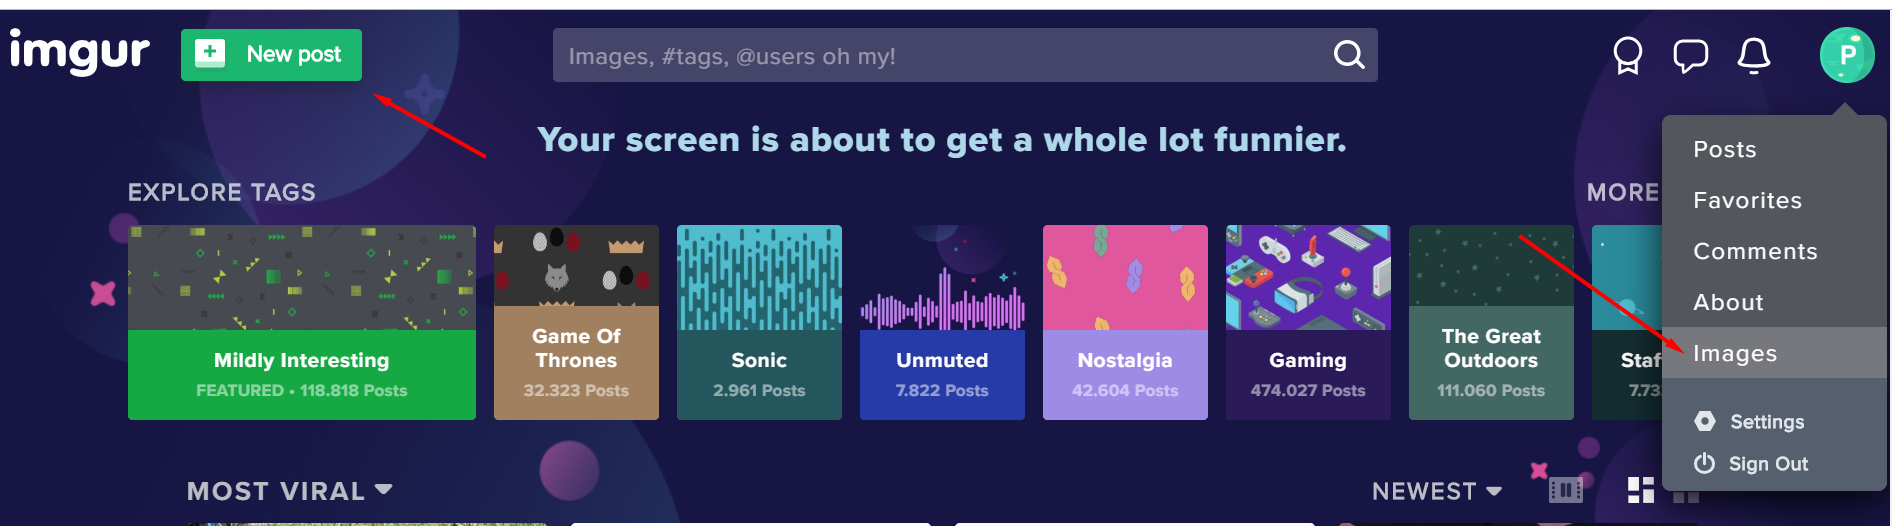Screen dimensions: 1892x526
Task: Click the search magnifier icon
Action: [1348, 55]
